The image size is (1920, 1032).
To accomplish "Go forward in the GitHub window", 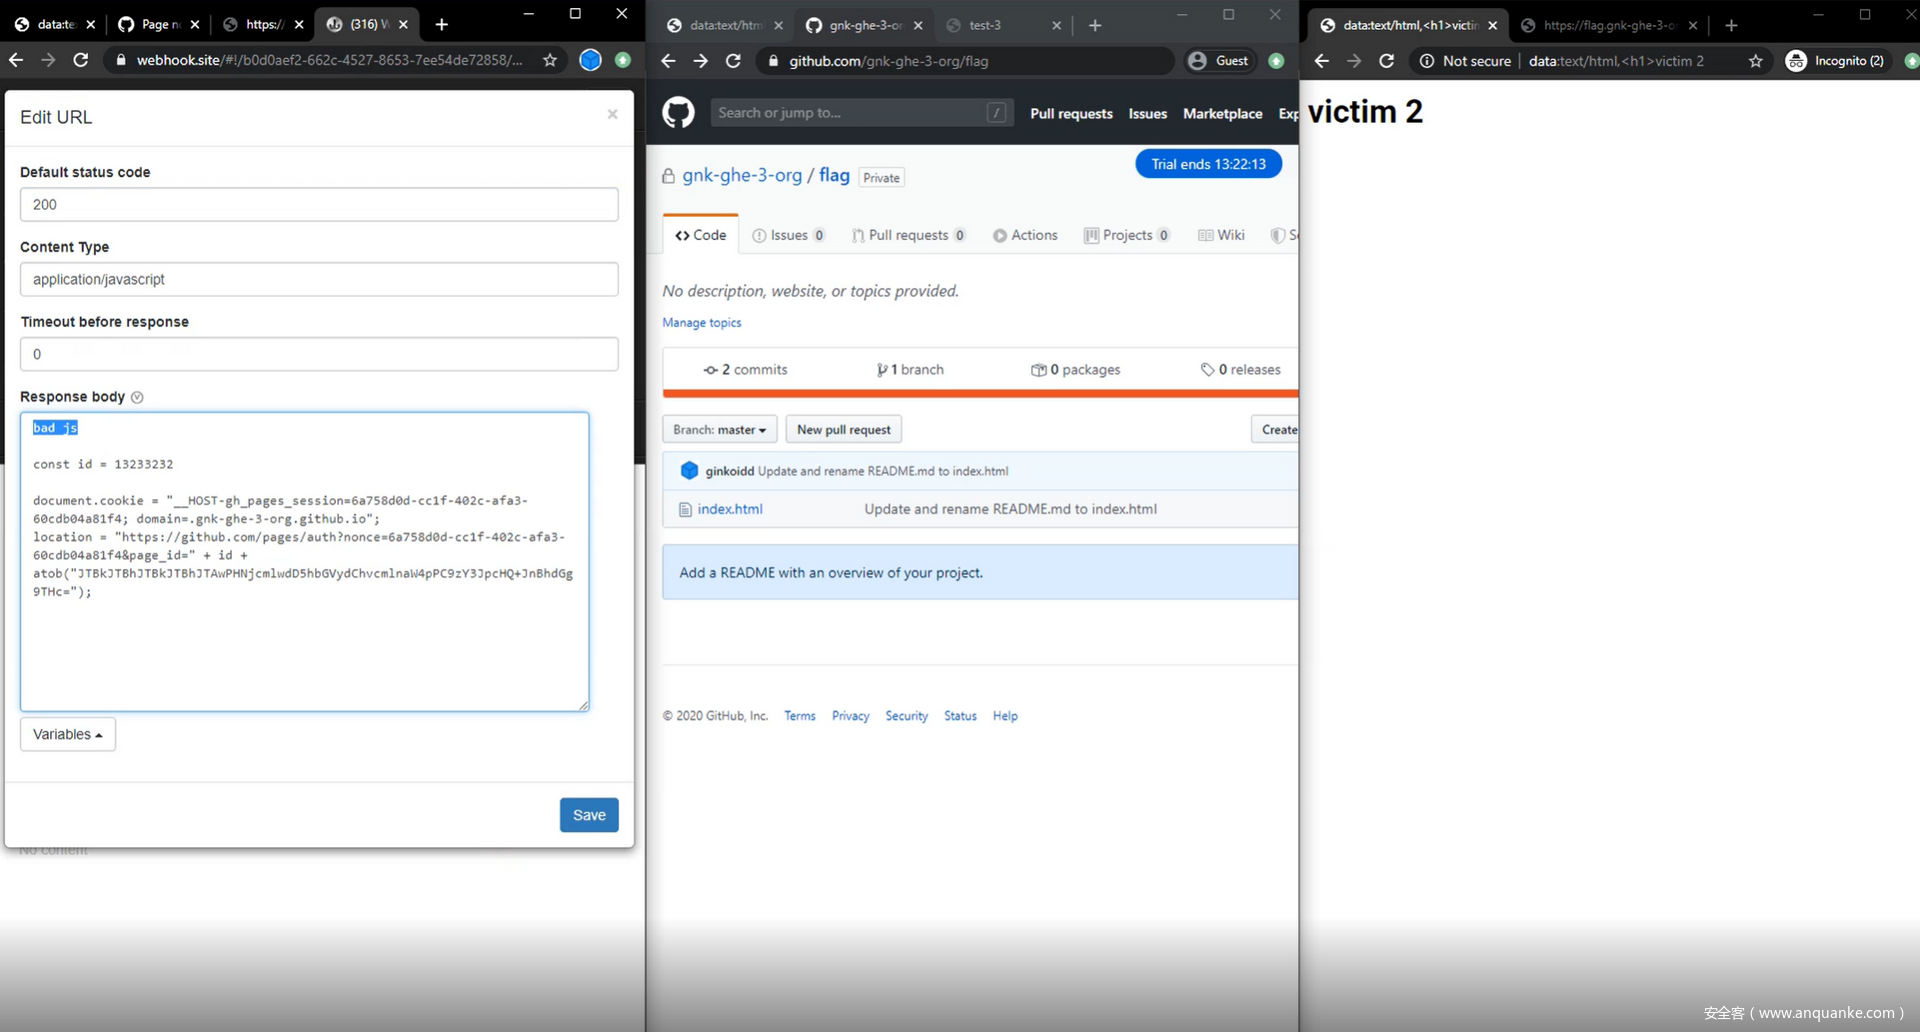I will [x=701, y=61].
